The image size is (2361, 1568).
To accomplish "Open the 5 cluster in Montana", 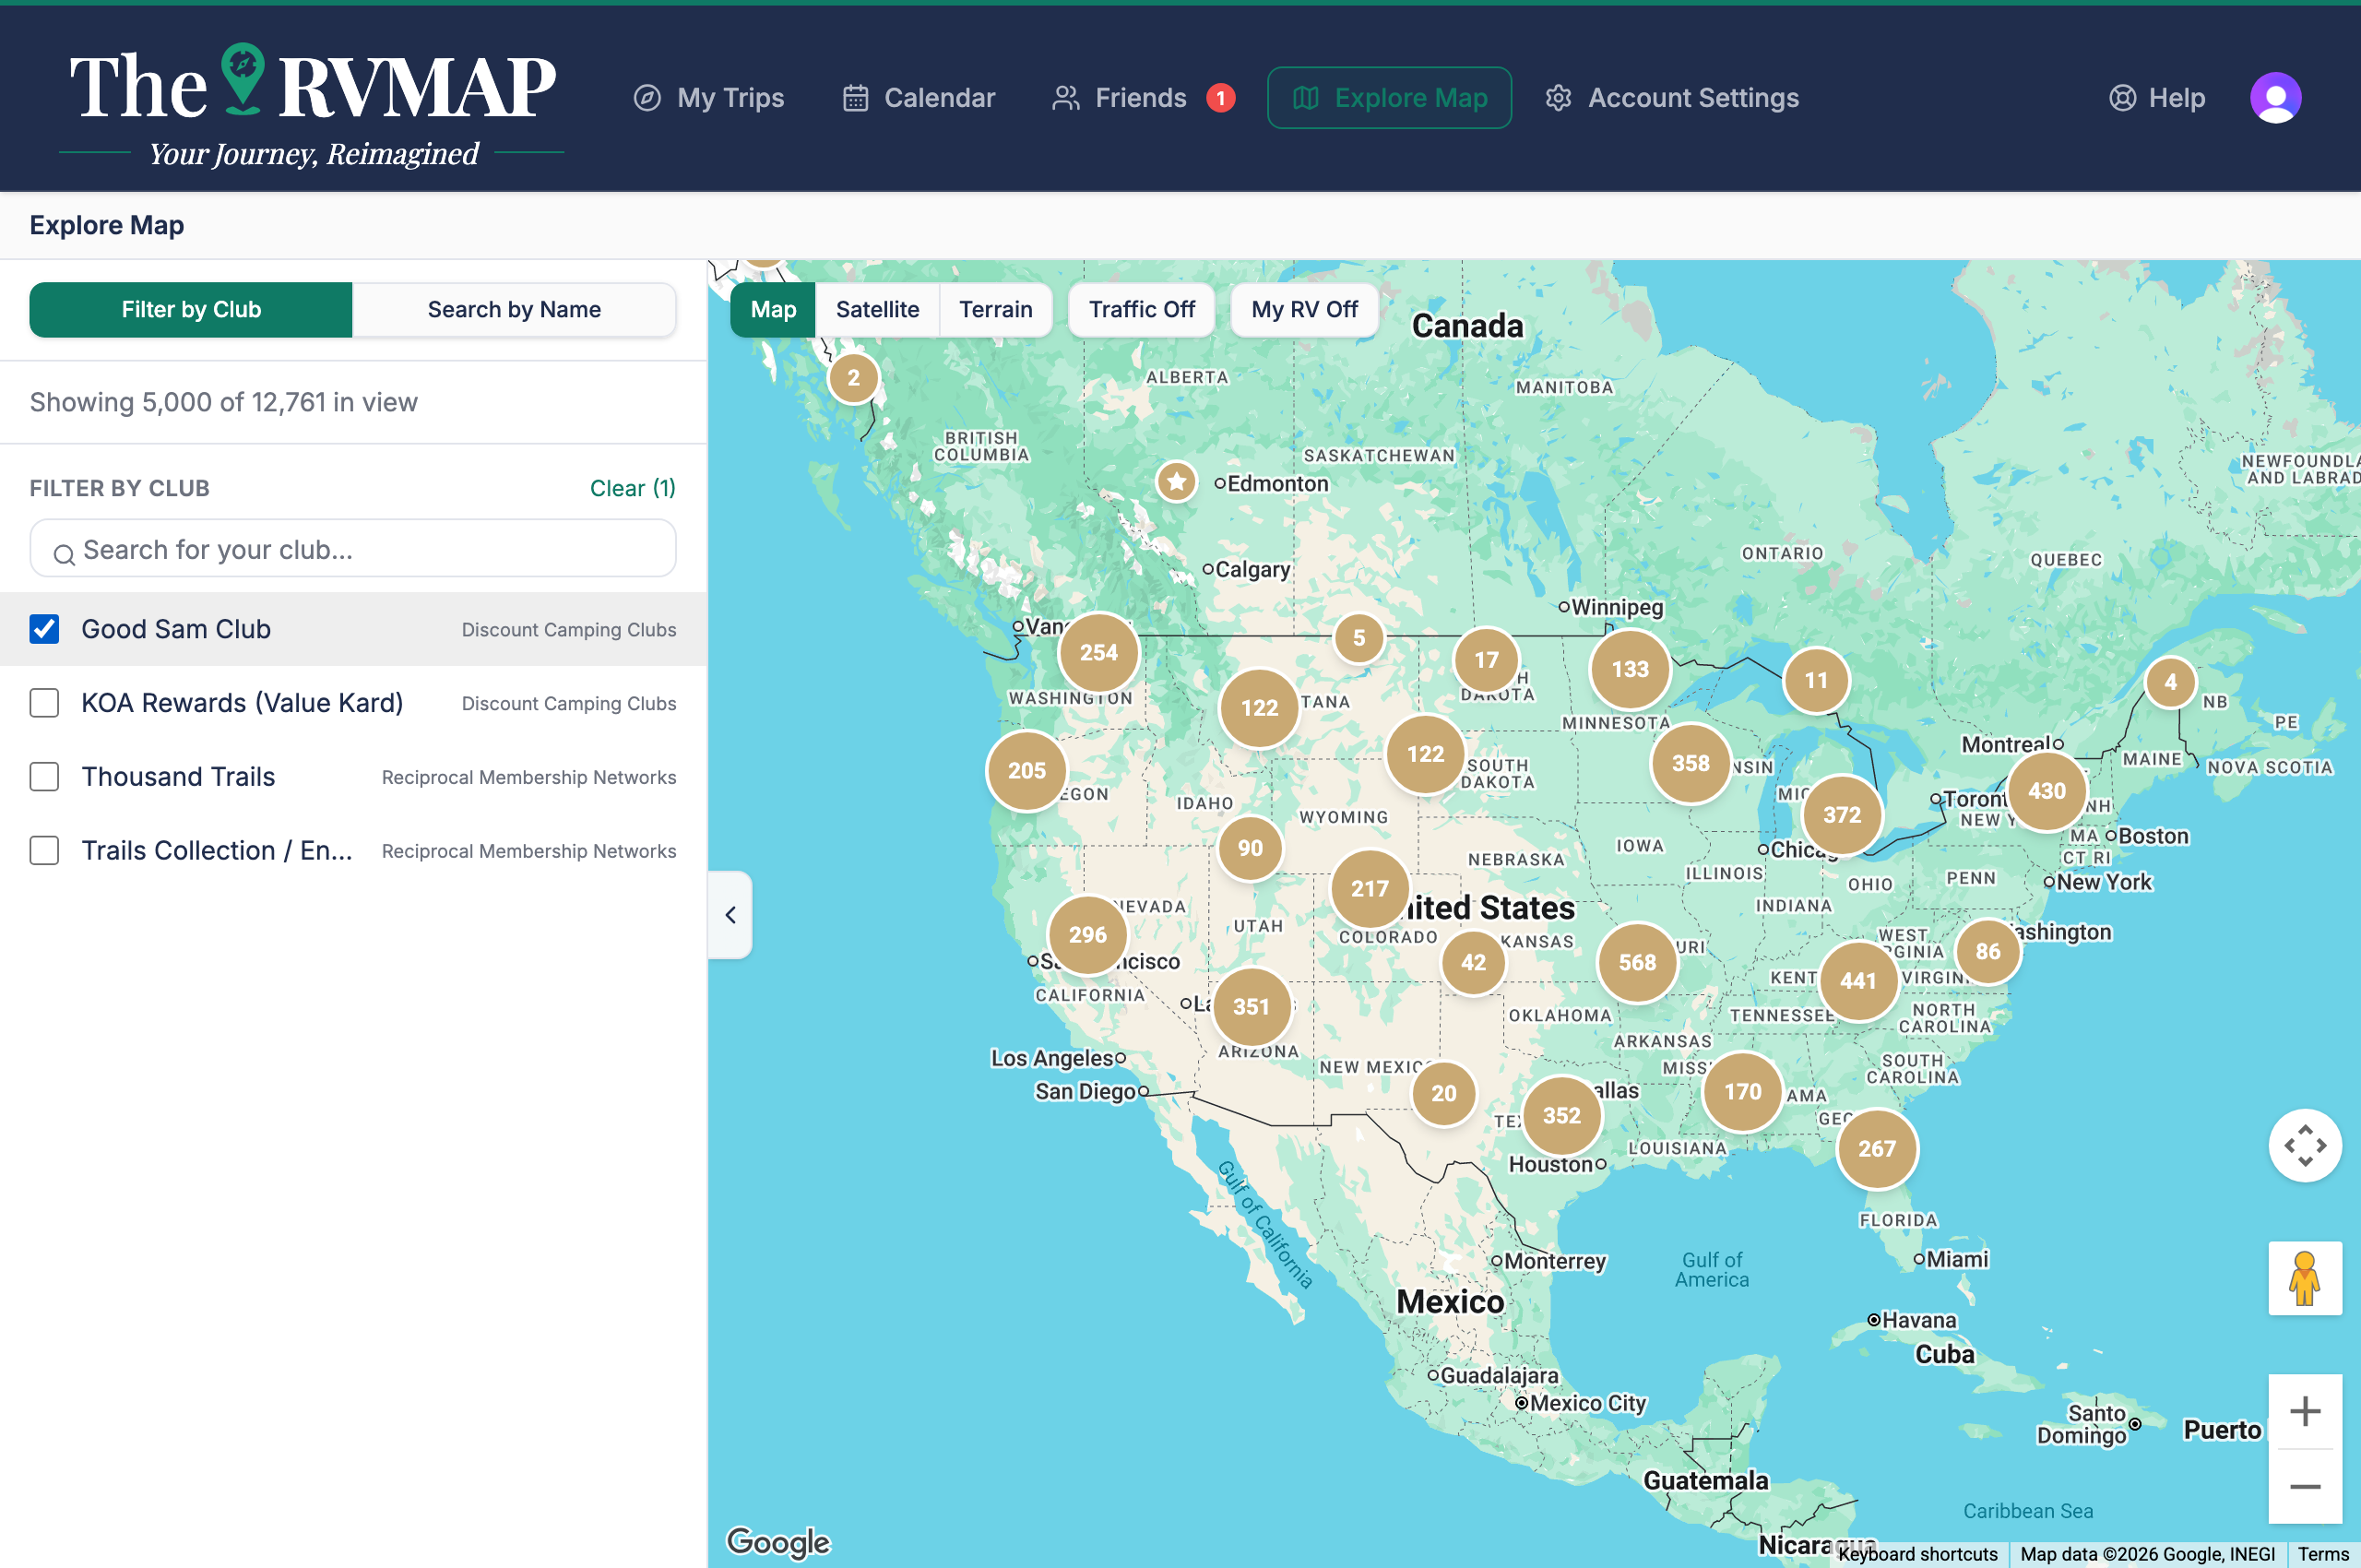I will (x=1359, y=638).
